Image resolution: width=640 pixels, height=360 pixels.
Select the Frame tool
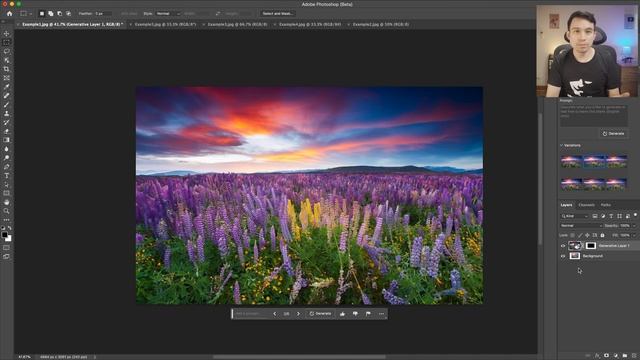pos(7,78)
